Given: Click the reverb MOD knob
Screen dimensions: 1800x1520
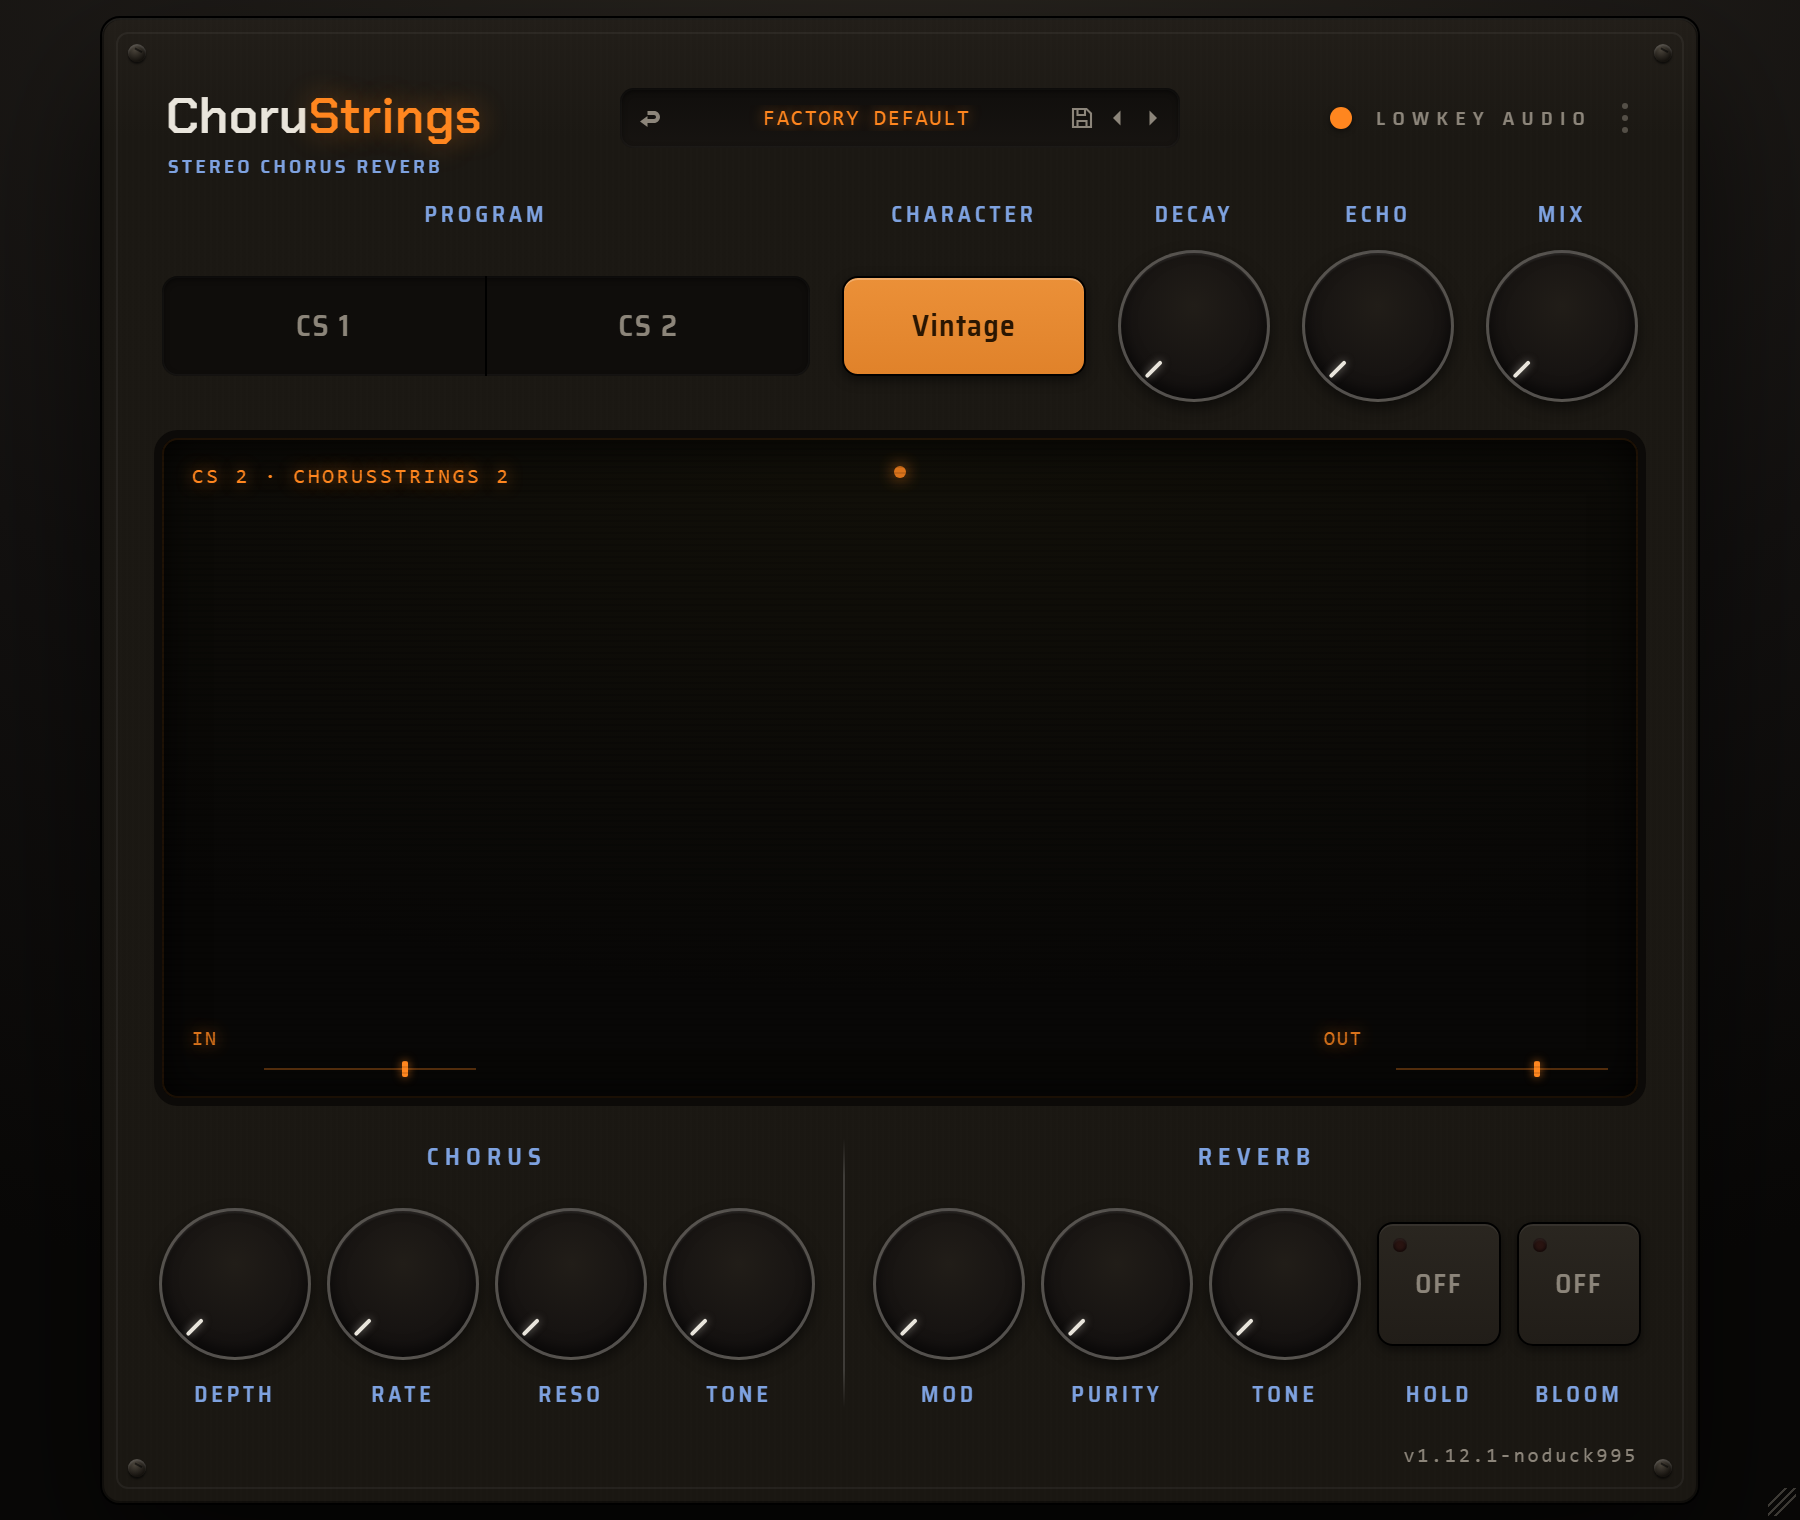Looking at the screenshot, I should pyautogui.click(x=949, y=1284).
